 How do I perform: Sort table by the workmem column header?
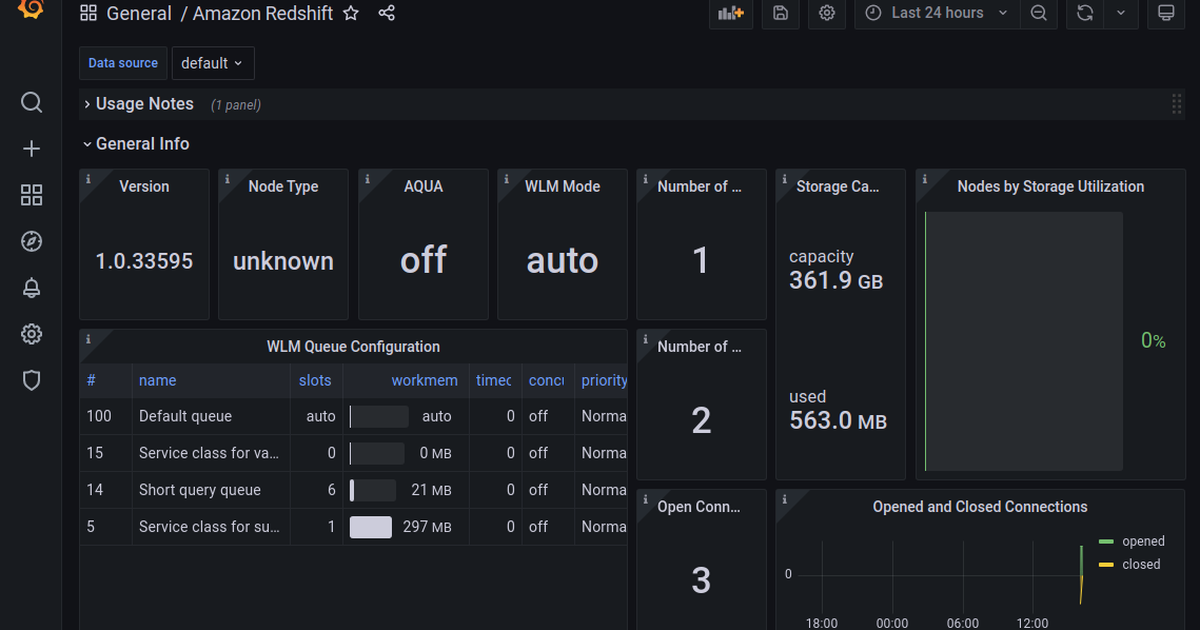click(424, 380)
